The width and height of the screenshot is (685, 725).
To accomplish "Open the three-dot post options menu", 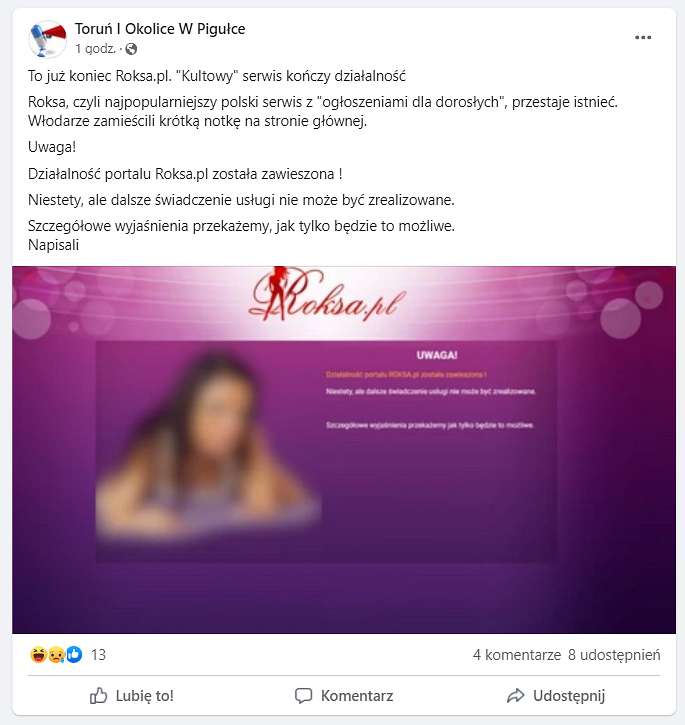I will click(643, 37).
